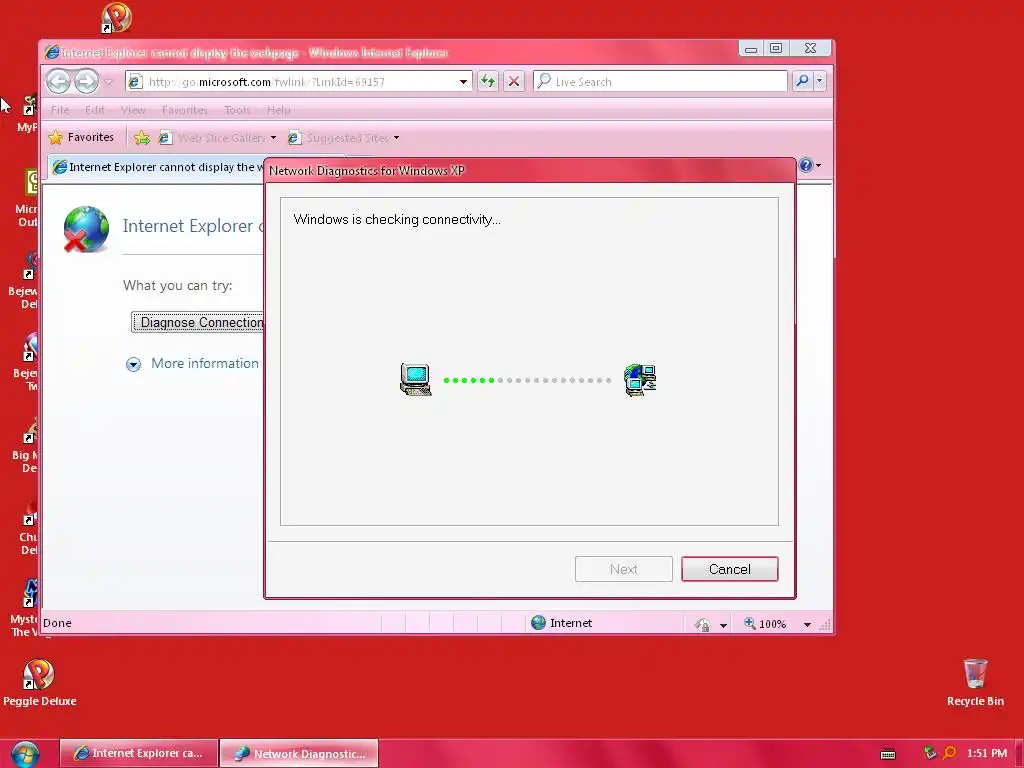Click the magnifier Search button
Viewport: 1024px width, 768px height.
pyautogui.click(x=802, y=81)
